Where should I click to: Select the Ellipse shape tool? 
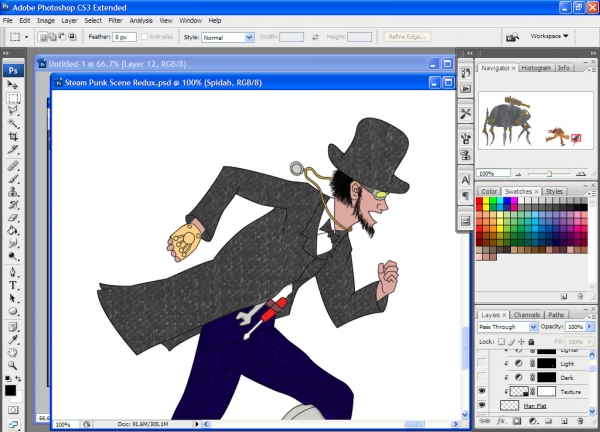13,311
